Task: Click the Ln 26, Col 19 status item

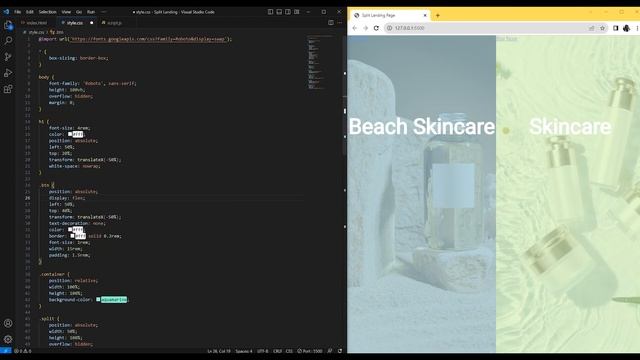Action: tap(219, 351)
